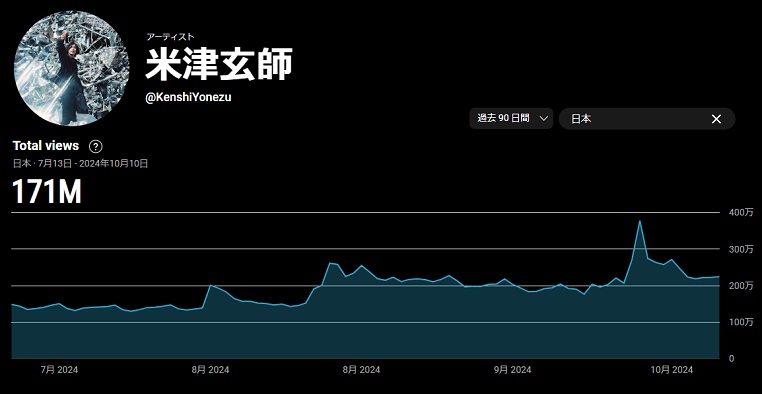Click the @KenshiYonezu channel handle
The image size is (762, 394).
click(x=189, y=97)
